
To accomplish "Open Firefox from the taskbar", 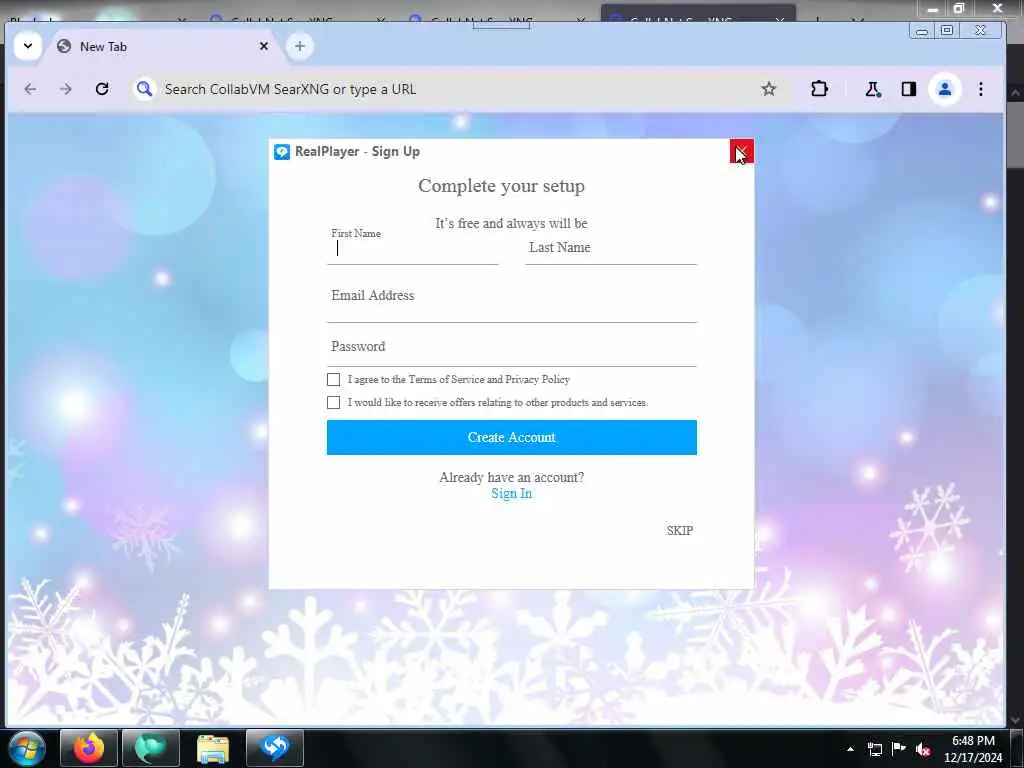I will pos(89,748).
